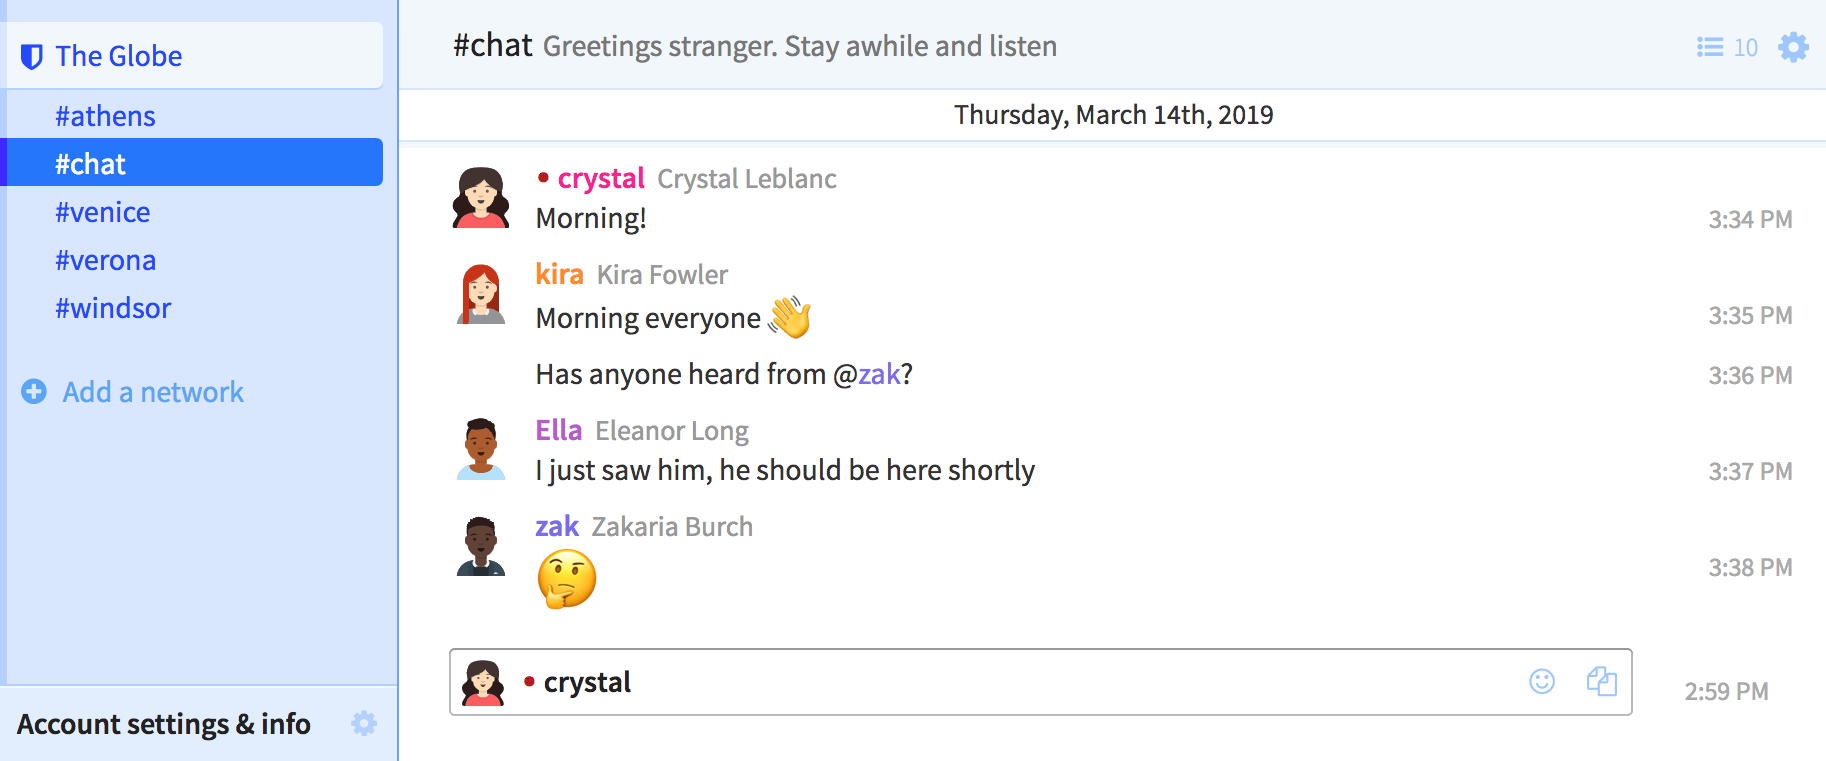Viewport: 1826px width, 761px height.
Task: Collapse The Globe network
Action: click(119, 56)
